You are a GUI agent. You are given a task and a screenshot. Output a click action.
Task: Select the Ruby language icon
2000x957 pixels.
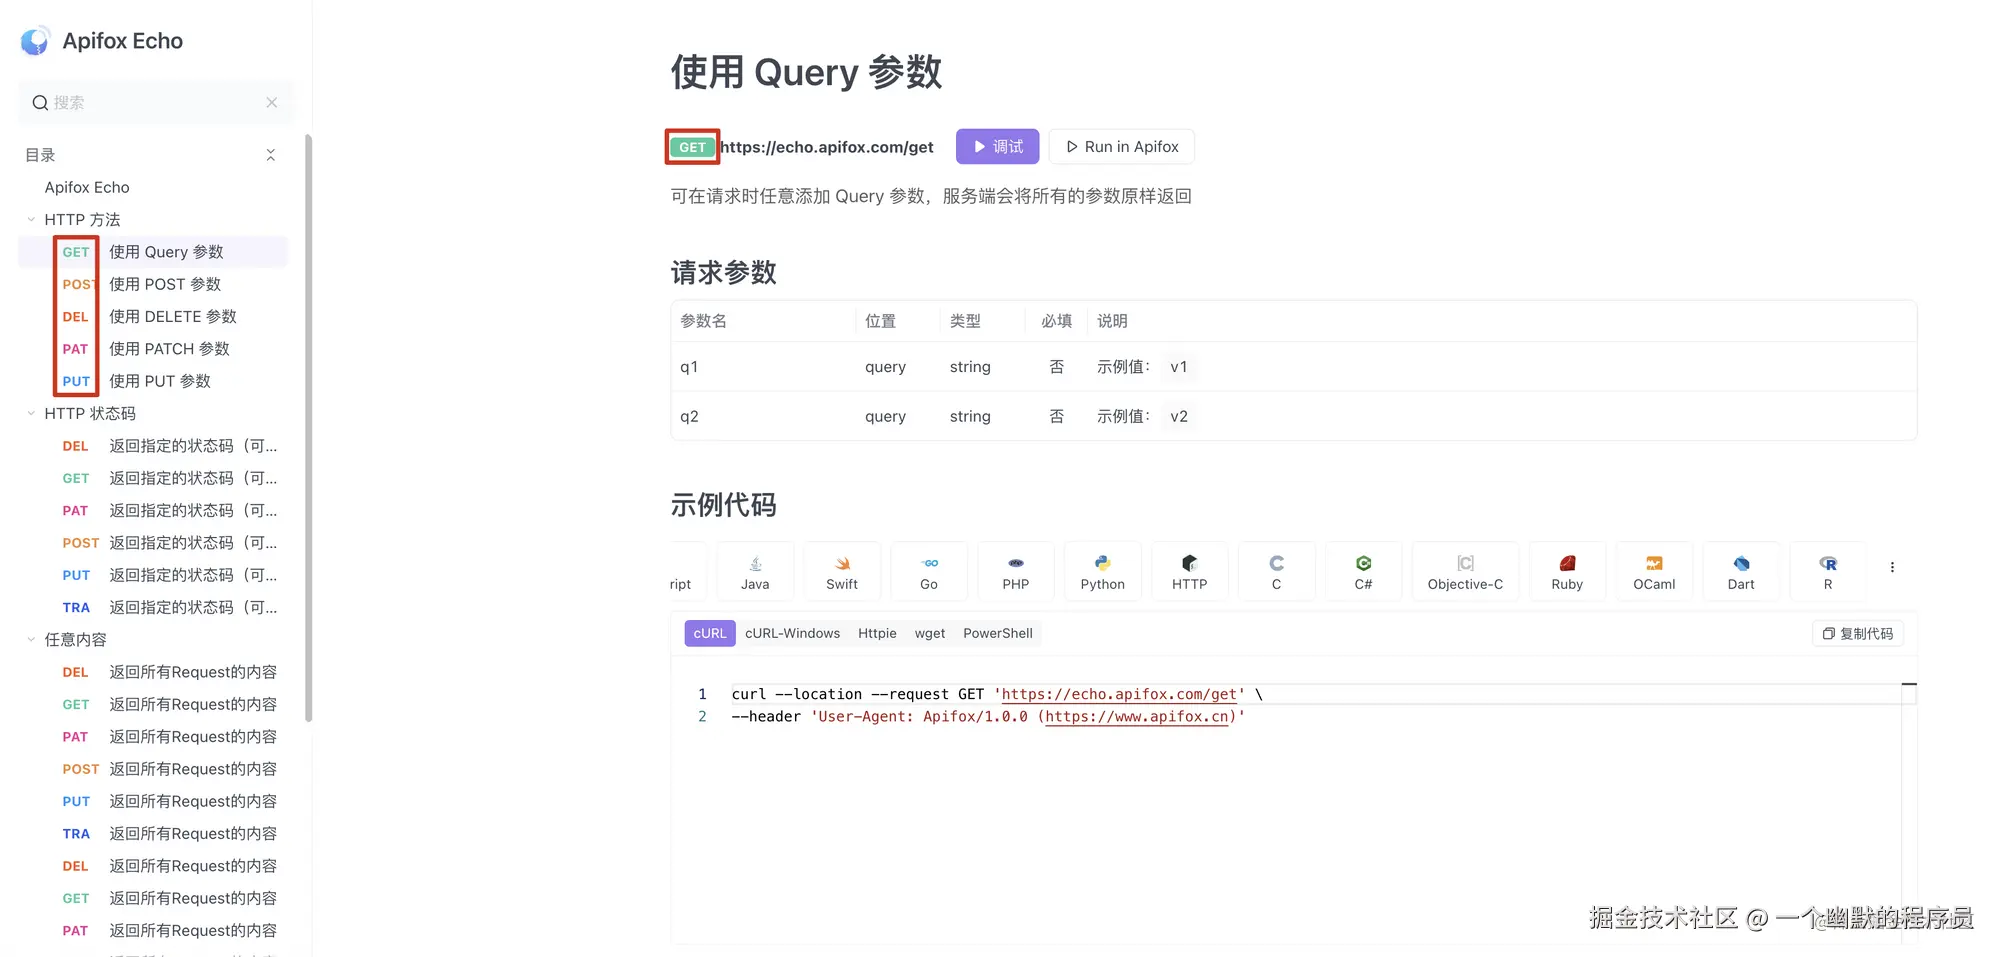tap(1566, 570)
